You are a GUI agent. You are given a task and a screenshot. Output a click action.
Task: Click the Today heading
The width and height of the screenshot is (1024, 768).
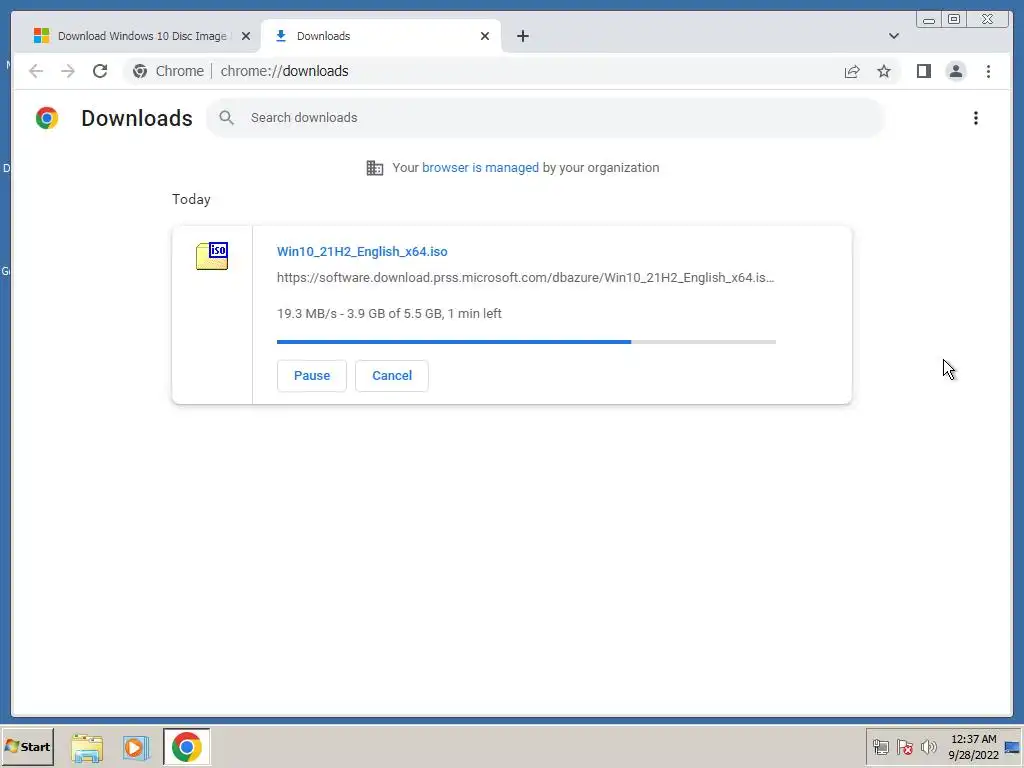(191, 199)
